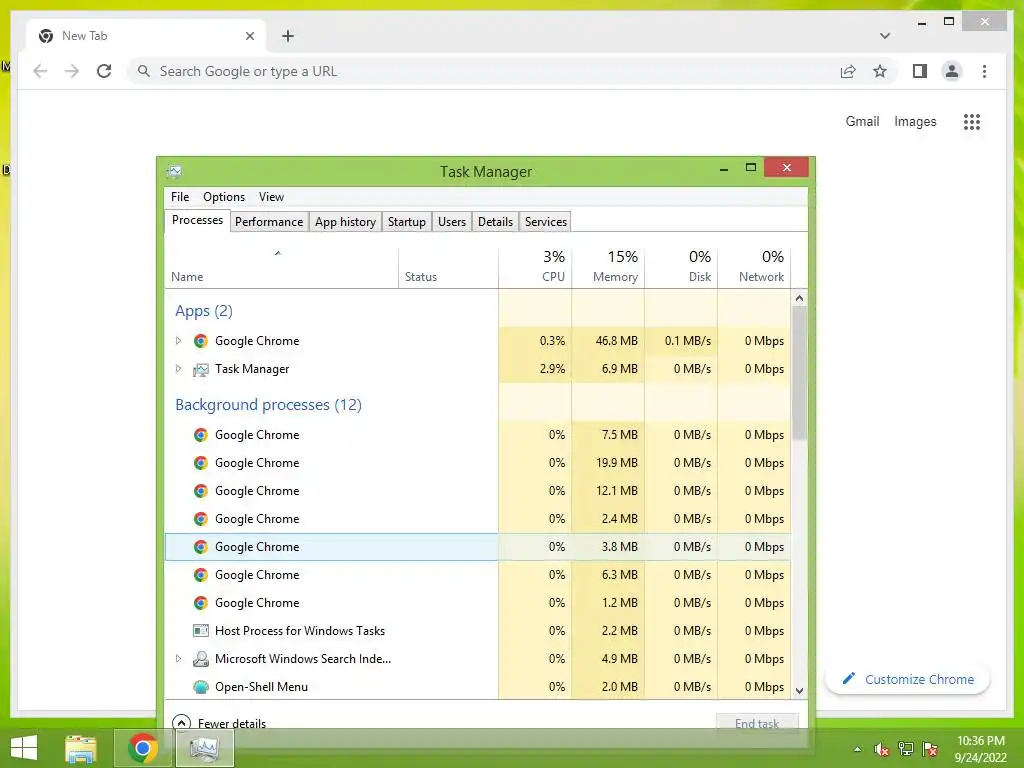Sort by the Disk column header
The height and width of the screenshot is (768, 1024).
click(x=681, y=267)
